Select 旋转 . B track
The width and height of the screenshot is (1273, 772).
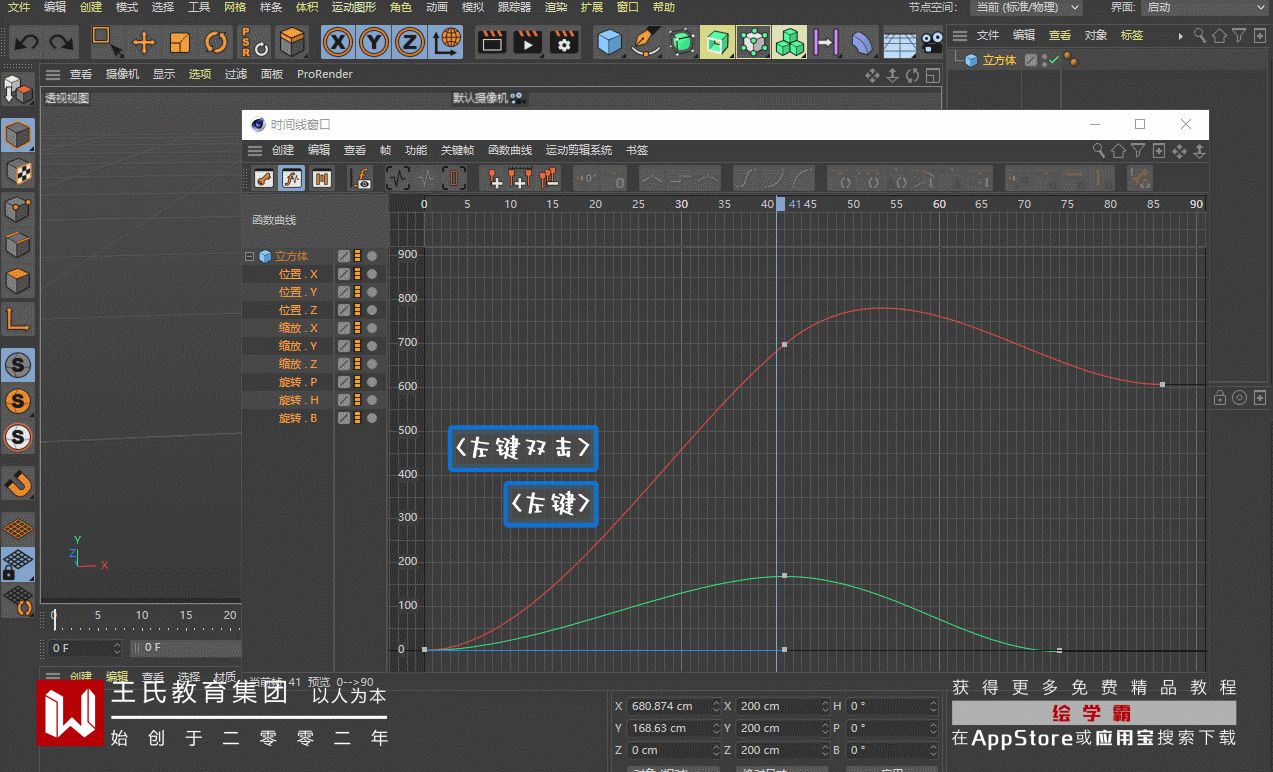point(298,418)
